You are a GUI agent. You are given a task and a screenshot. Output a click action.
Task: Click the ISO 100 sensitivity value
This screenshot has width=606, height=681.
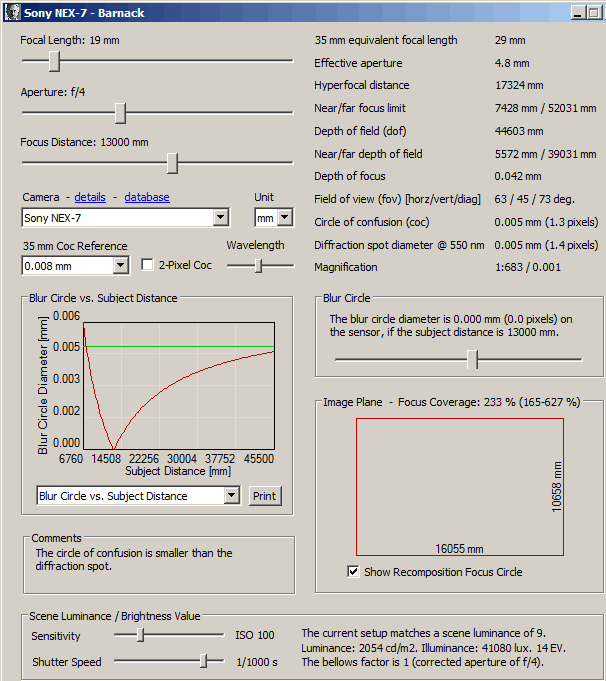255,635
